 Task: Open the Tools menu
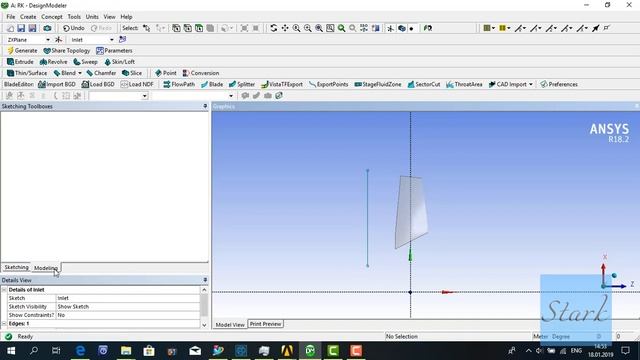(x=74, y=17)
